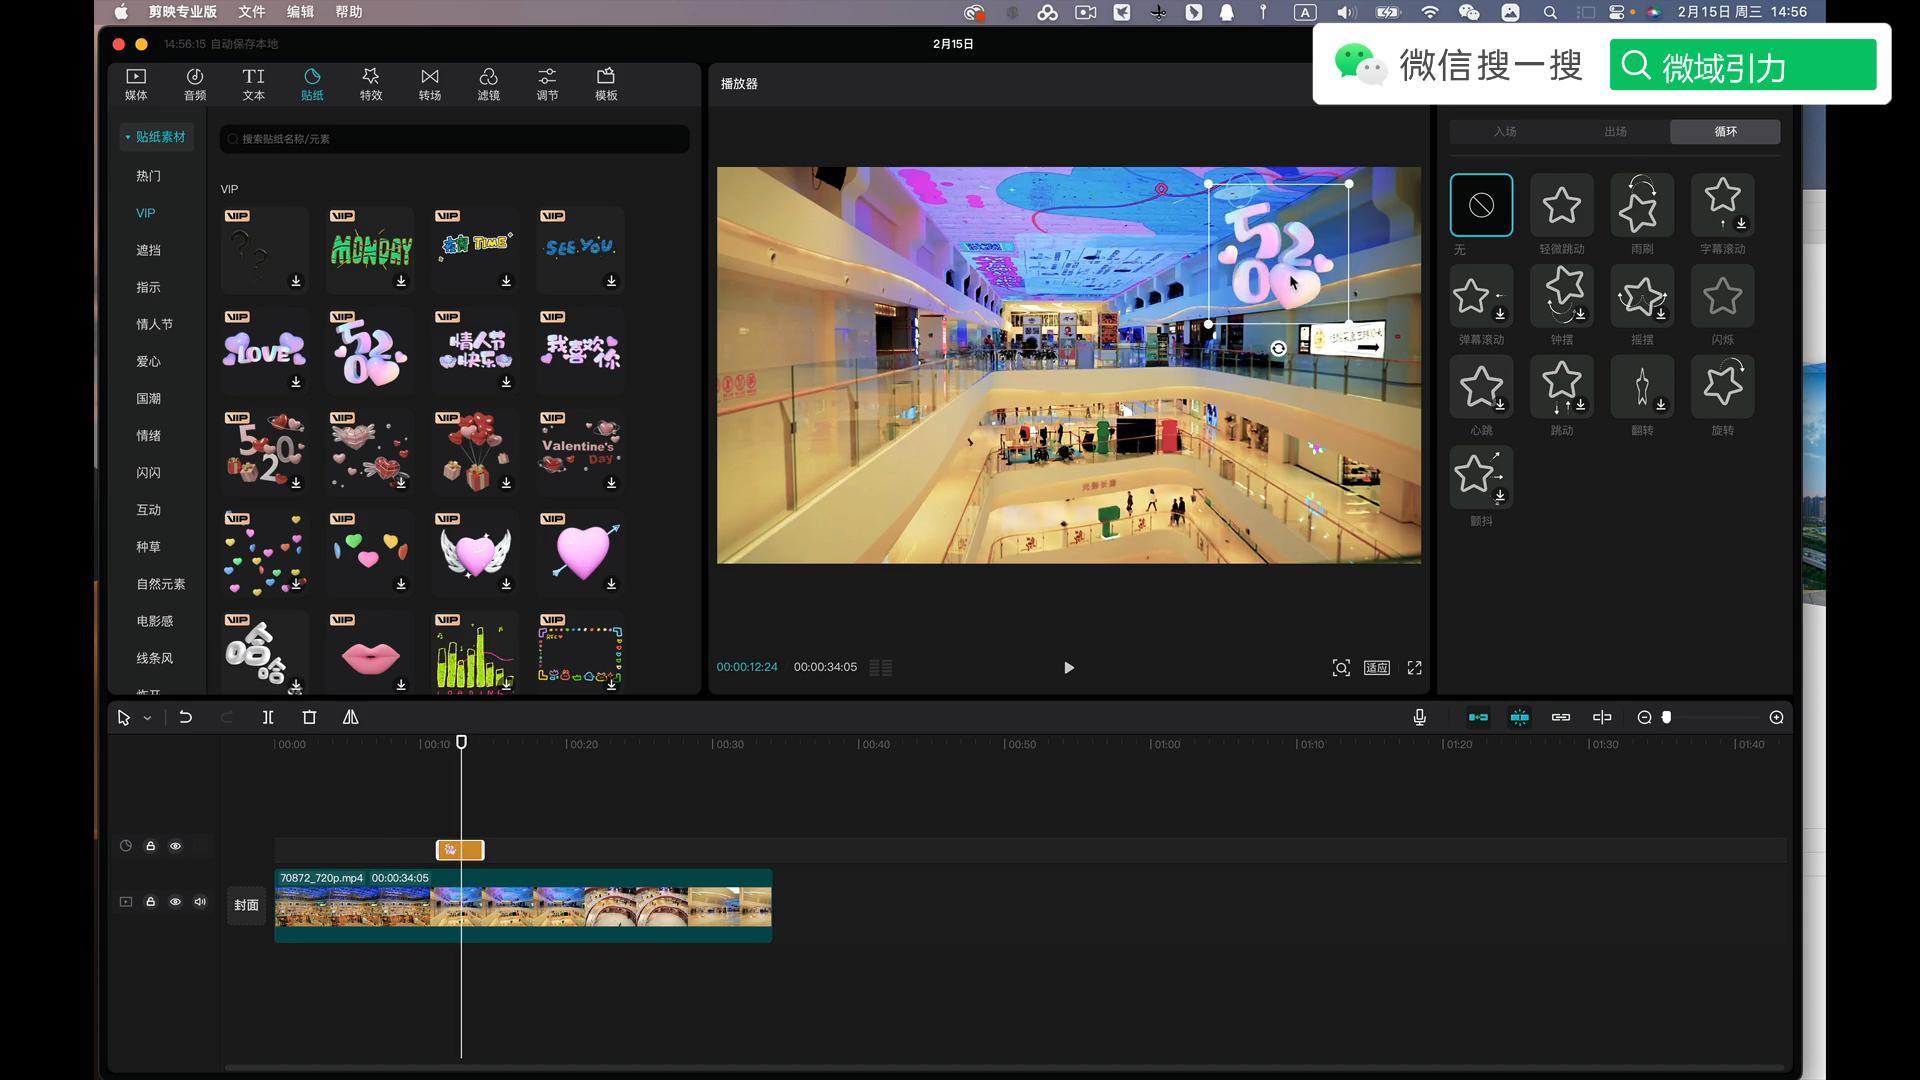
Task: Open the 媒体 media tab
Action: 136,84
